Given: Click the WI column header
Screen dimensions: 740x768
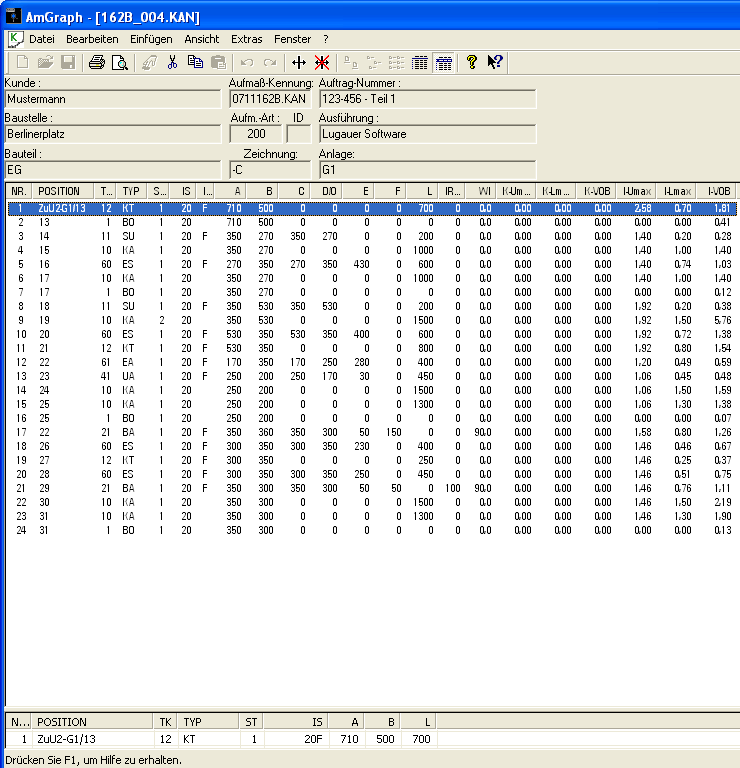Looking at the screenshot, I should (x=480, y=191).
